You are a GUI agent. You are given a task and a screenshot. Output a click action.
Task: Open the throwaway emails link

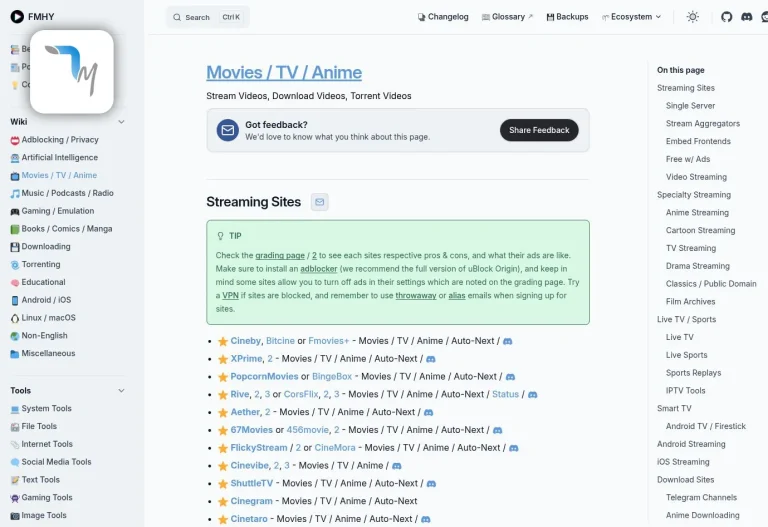click(416, 295)
